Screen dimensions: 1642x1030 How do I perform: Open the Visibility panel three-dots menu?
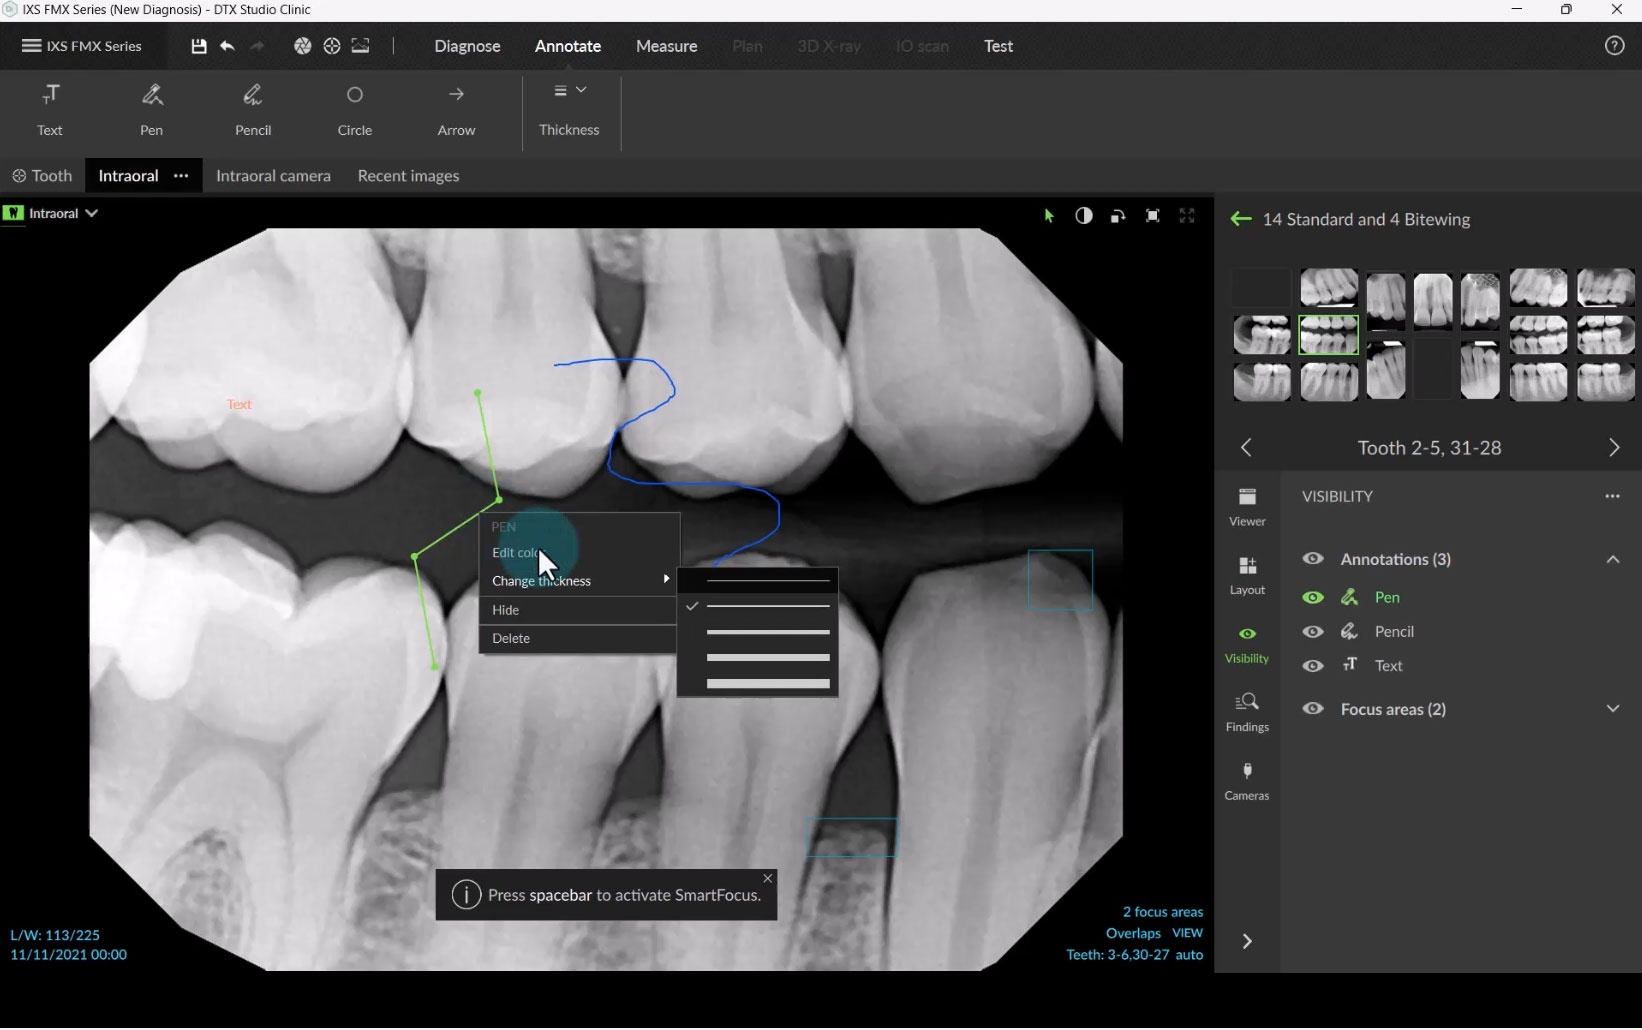[x=1612, y=496]
